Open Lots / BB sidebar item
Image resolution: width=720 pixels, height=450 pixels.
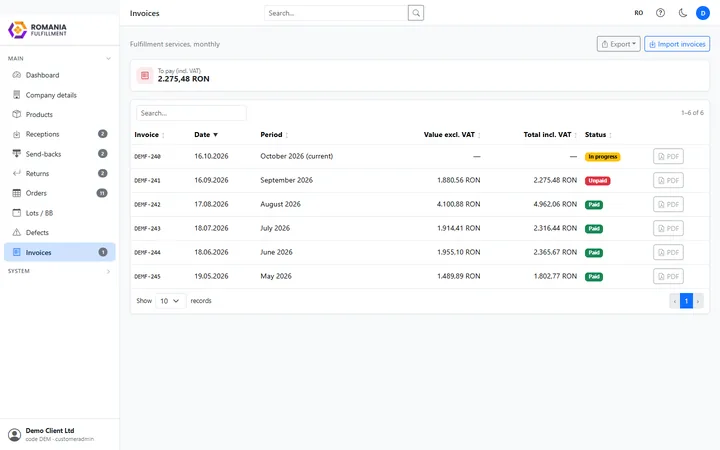[x=60, y=213]
